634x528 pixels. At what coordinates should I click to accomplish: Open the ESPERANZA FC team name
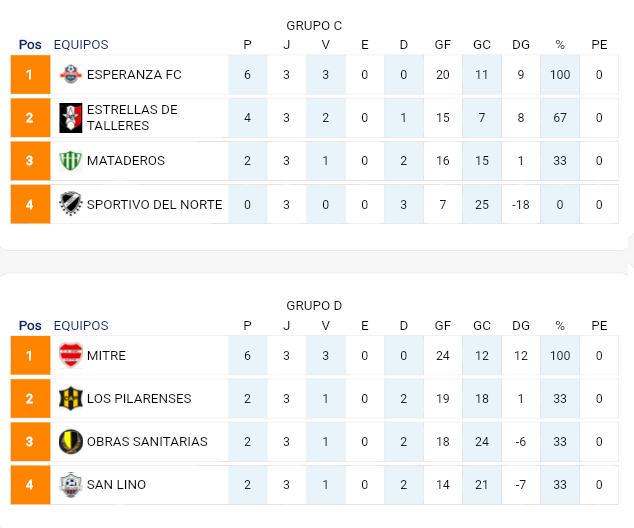click(134, 75)
